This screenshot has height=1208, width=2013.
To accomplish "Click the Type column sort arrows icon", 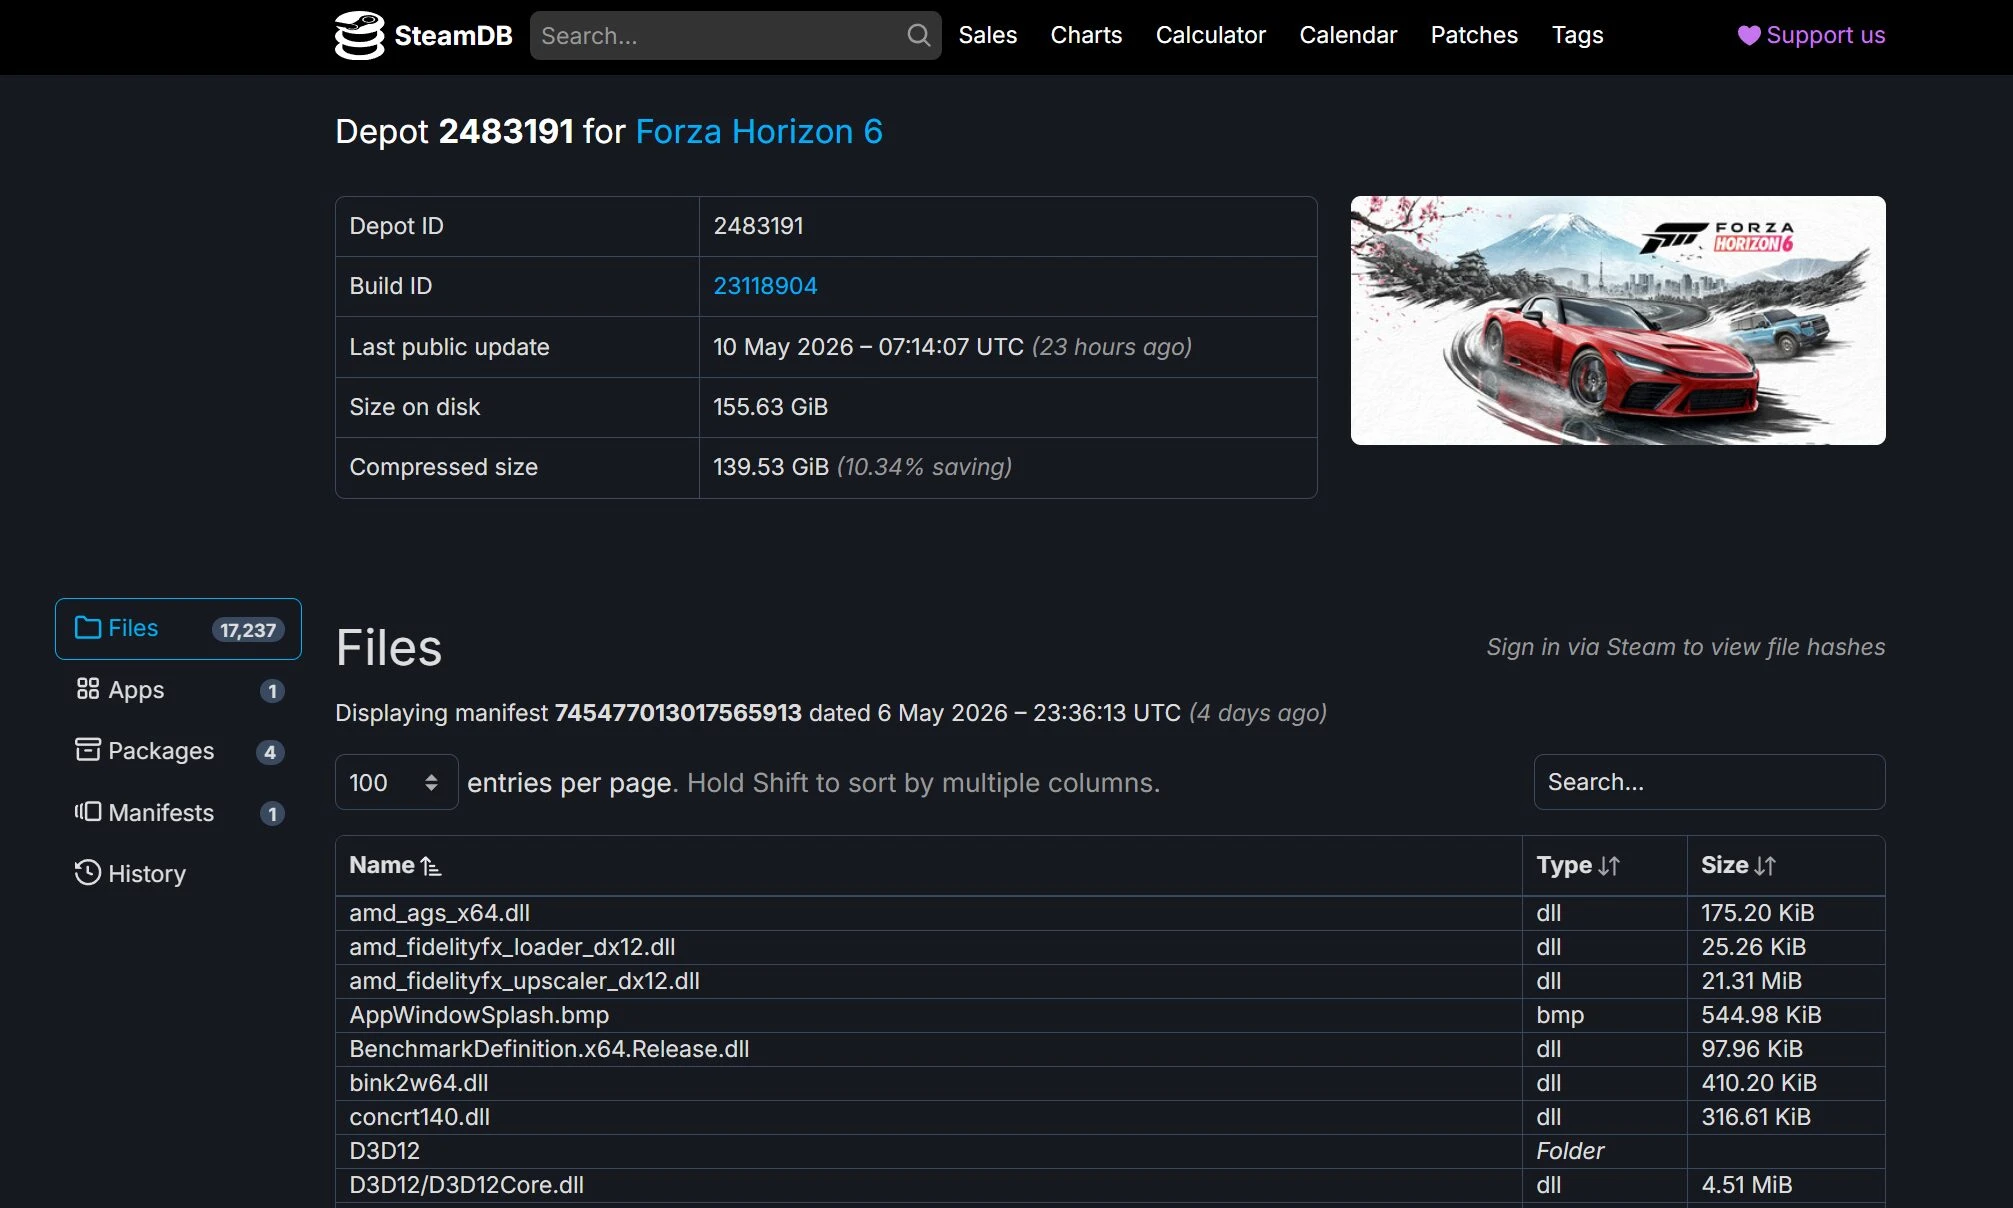I will click(x=1609, y=866).
